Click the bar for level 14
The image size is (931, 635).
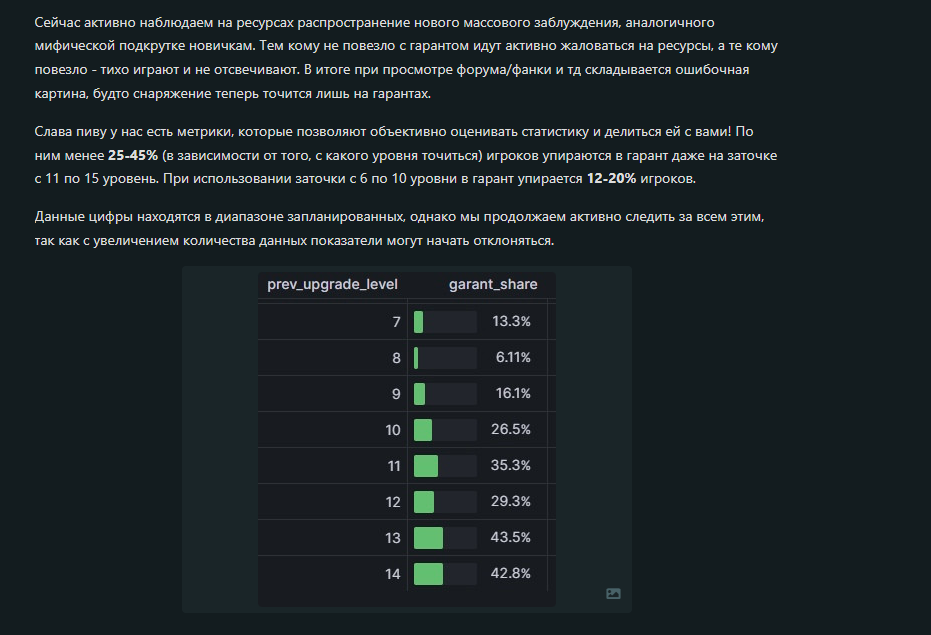[428, 574]
